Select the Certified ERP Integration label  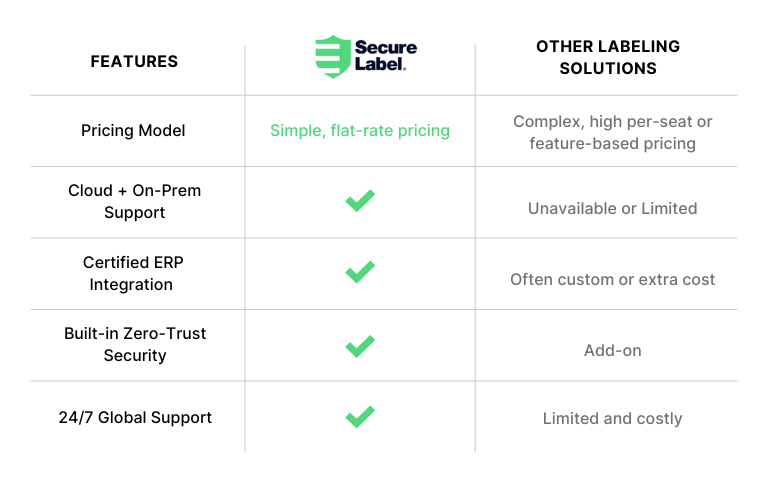pos(133,273)
